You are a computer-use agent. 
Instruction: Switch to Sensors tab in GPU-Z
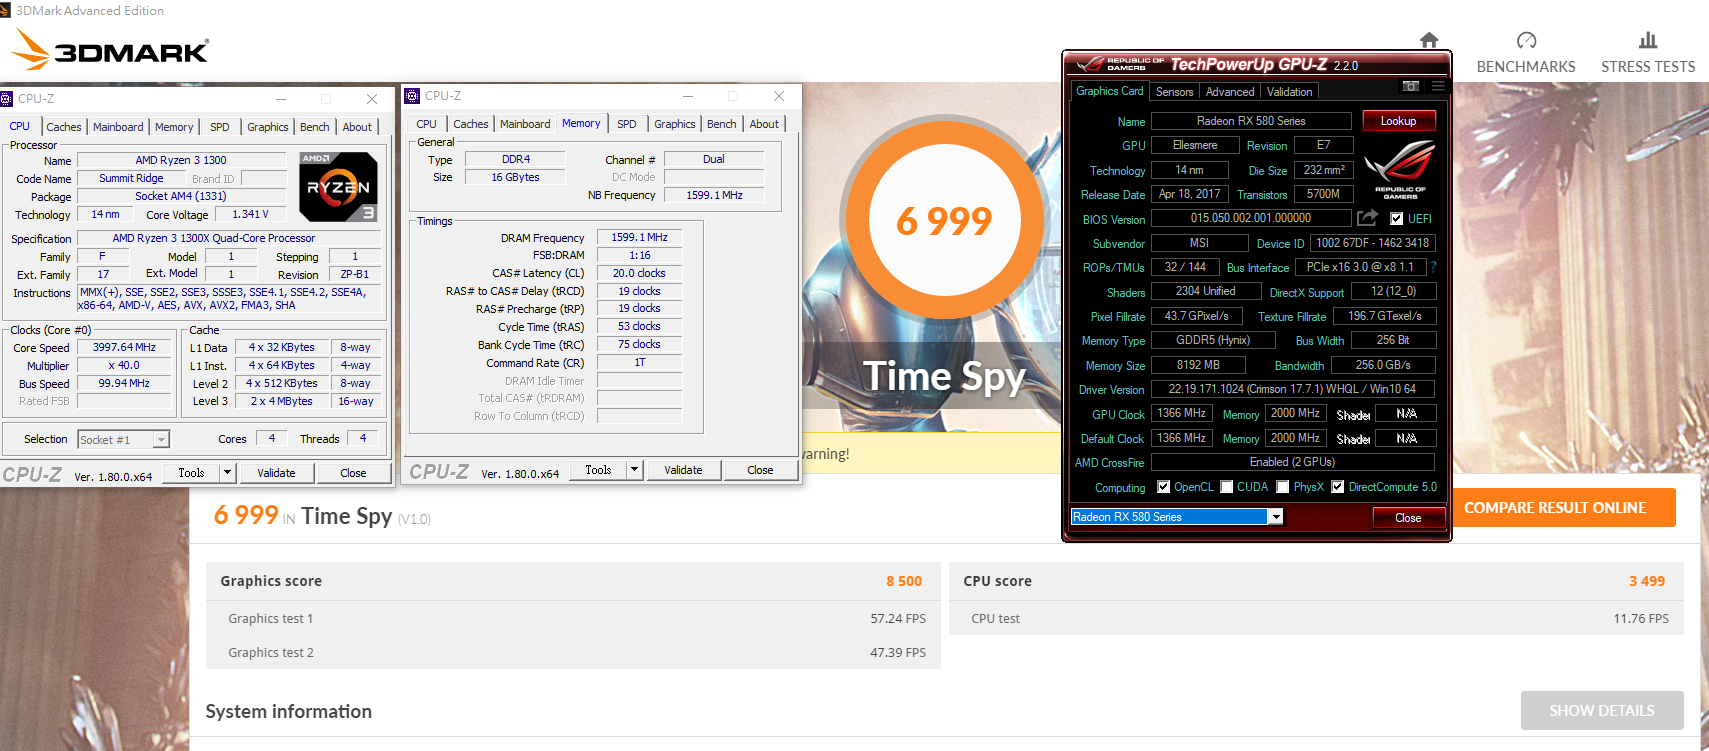[x=1174, y=92]
